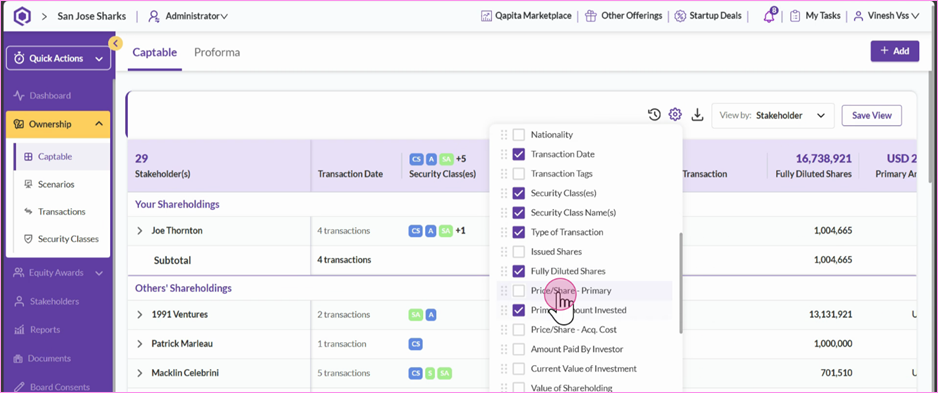The width and height of the screenshot is (938, 393).
Task: Open the Quick Actions dropdown
Action: coord(58,58)
